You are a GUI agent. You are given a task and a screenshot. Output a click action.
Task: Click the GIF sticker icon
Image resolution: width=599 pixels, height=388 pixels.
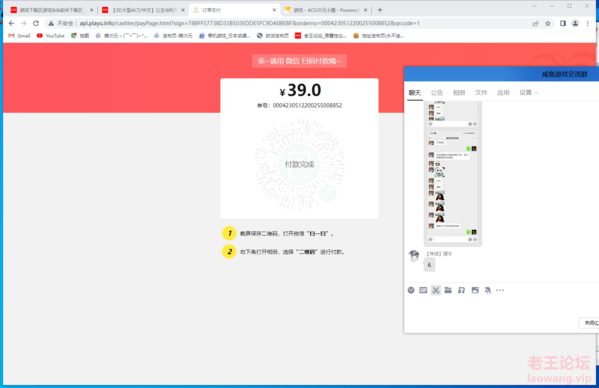423,290
